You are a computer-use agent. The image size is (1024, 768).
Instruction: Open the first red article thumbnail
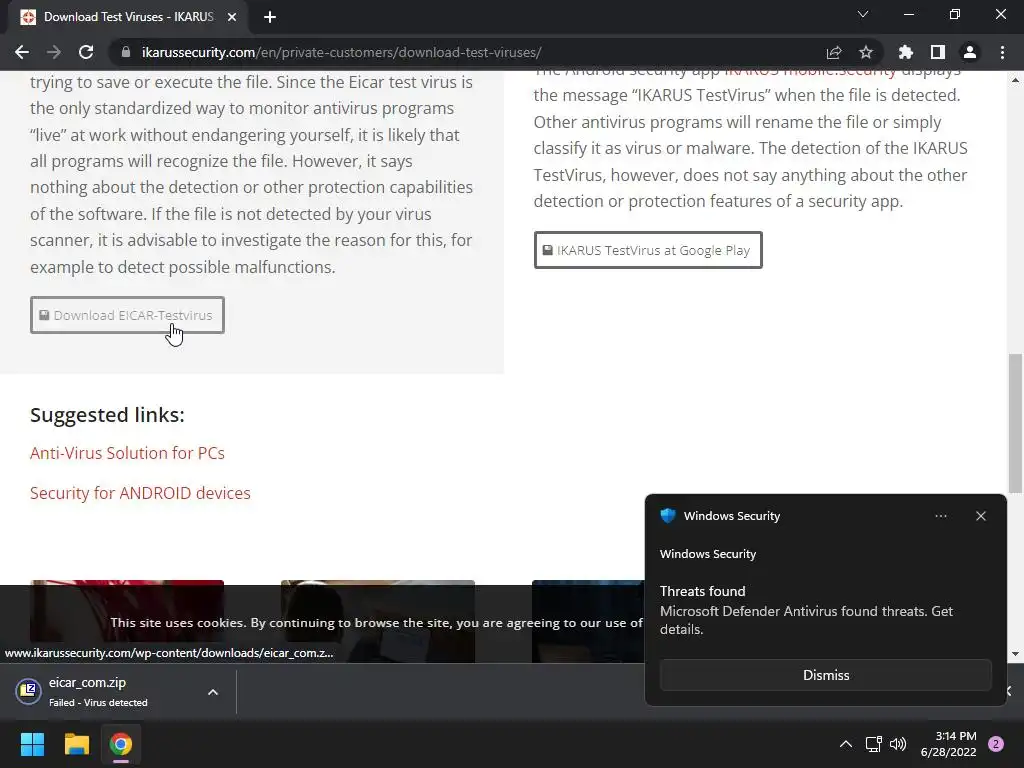point(127,612)
